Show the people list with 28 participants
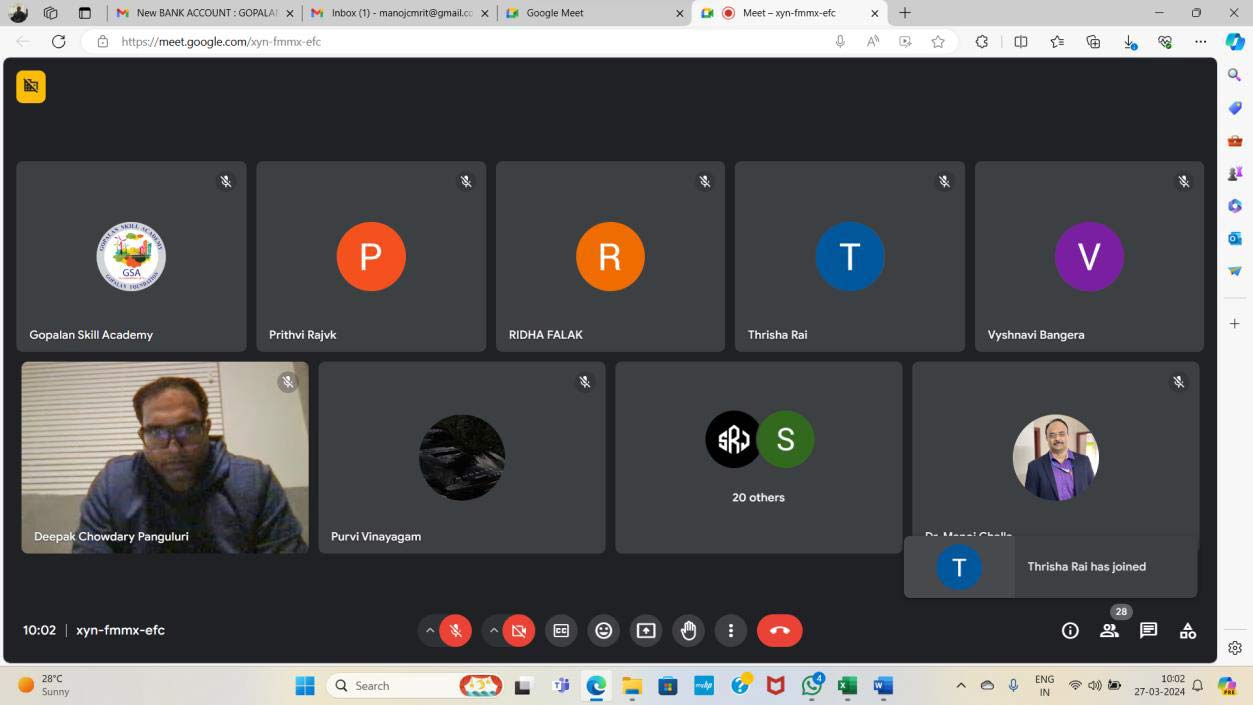 pos(1110,630)
